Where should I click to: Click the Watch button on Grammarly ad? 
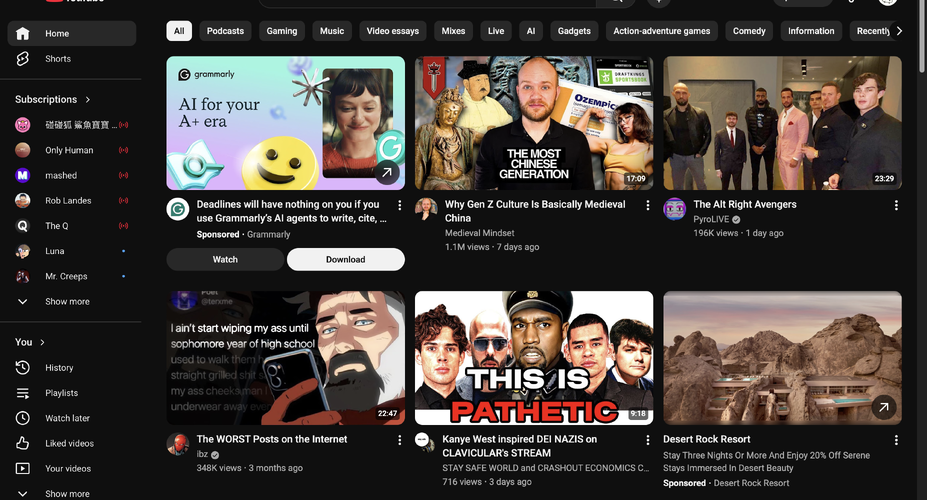pyautogui.click(x=225, y=259)
